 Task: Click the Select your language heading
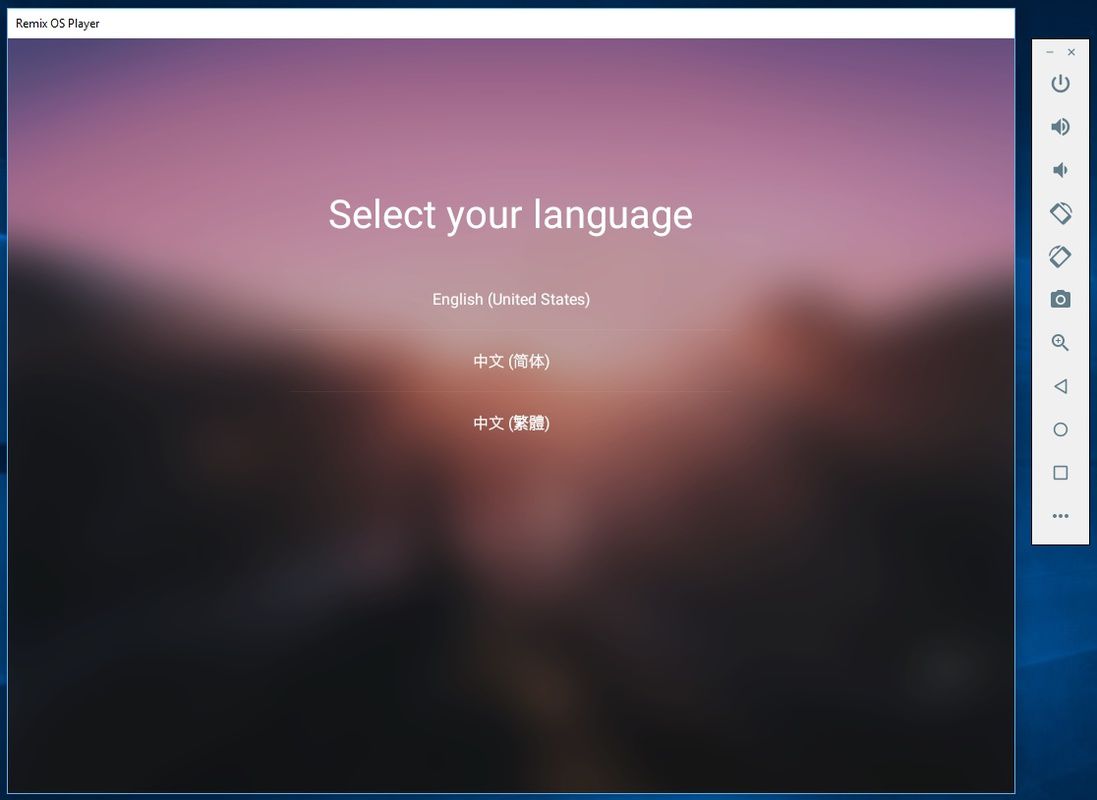point(511,214)
